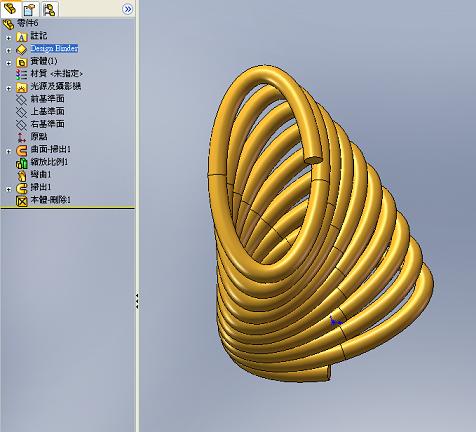Click the 右基準面 right plane icon

point(22,125)
